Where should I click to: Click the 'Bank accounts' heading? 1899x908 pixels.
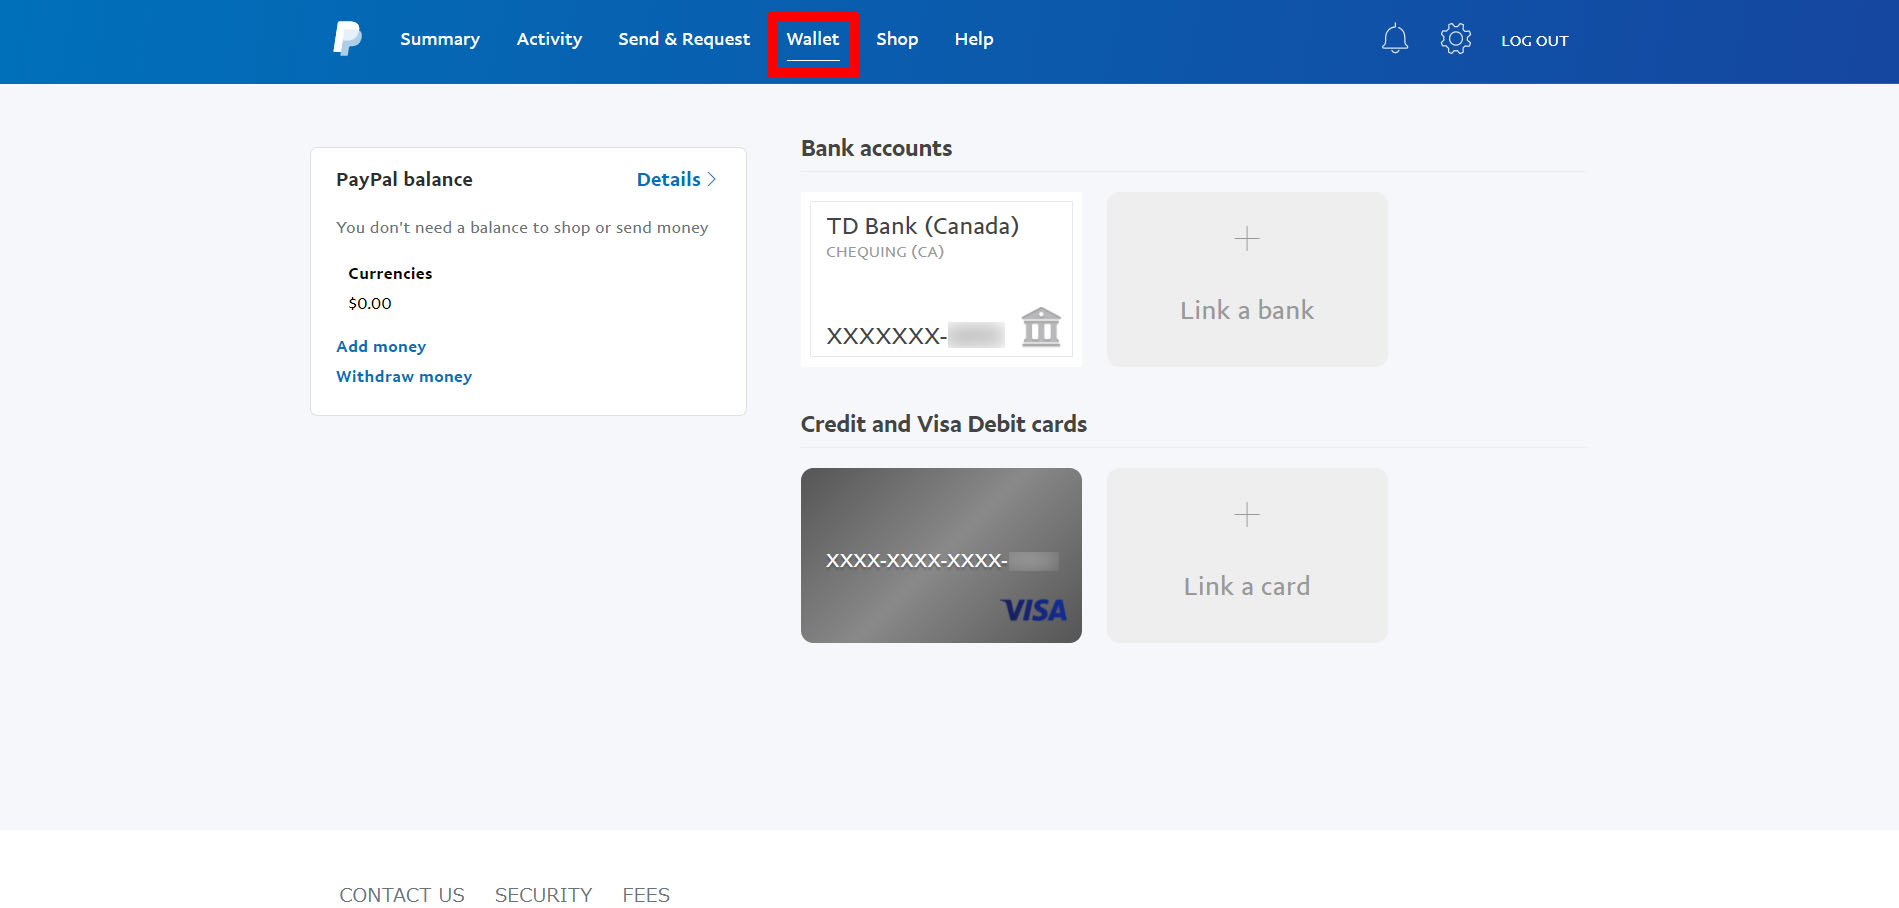coord(876,148)
